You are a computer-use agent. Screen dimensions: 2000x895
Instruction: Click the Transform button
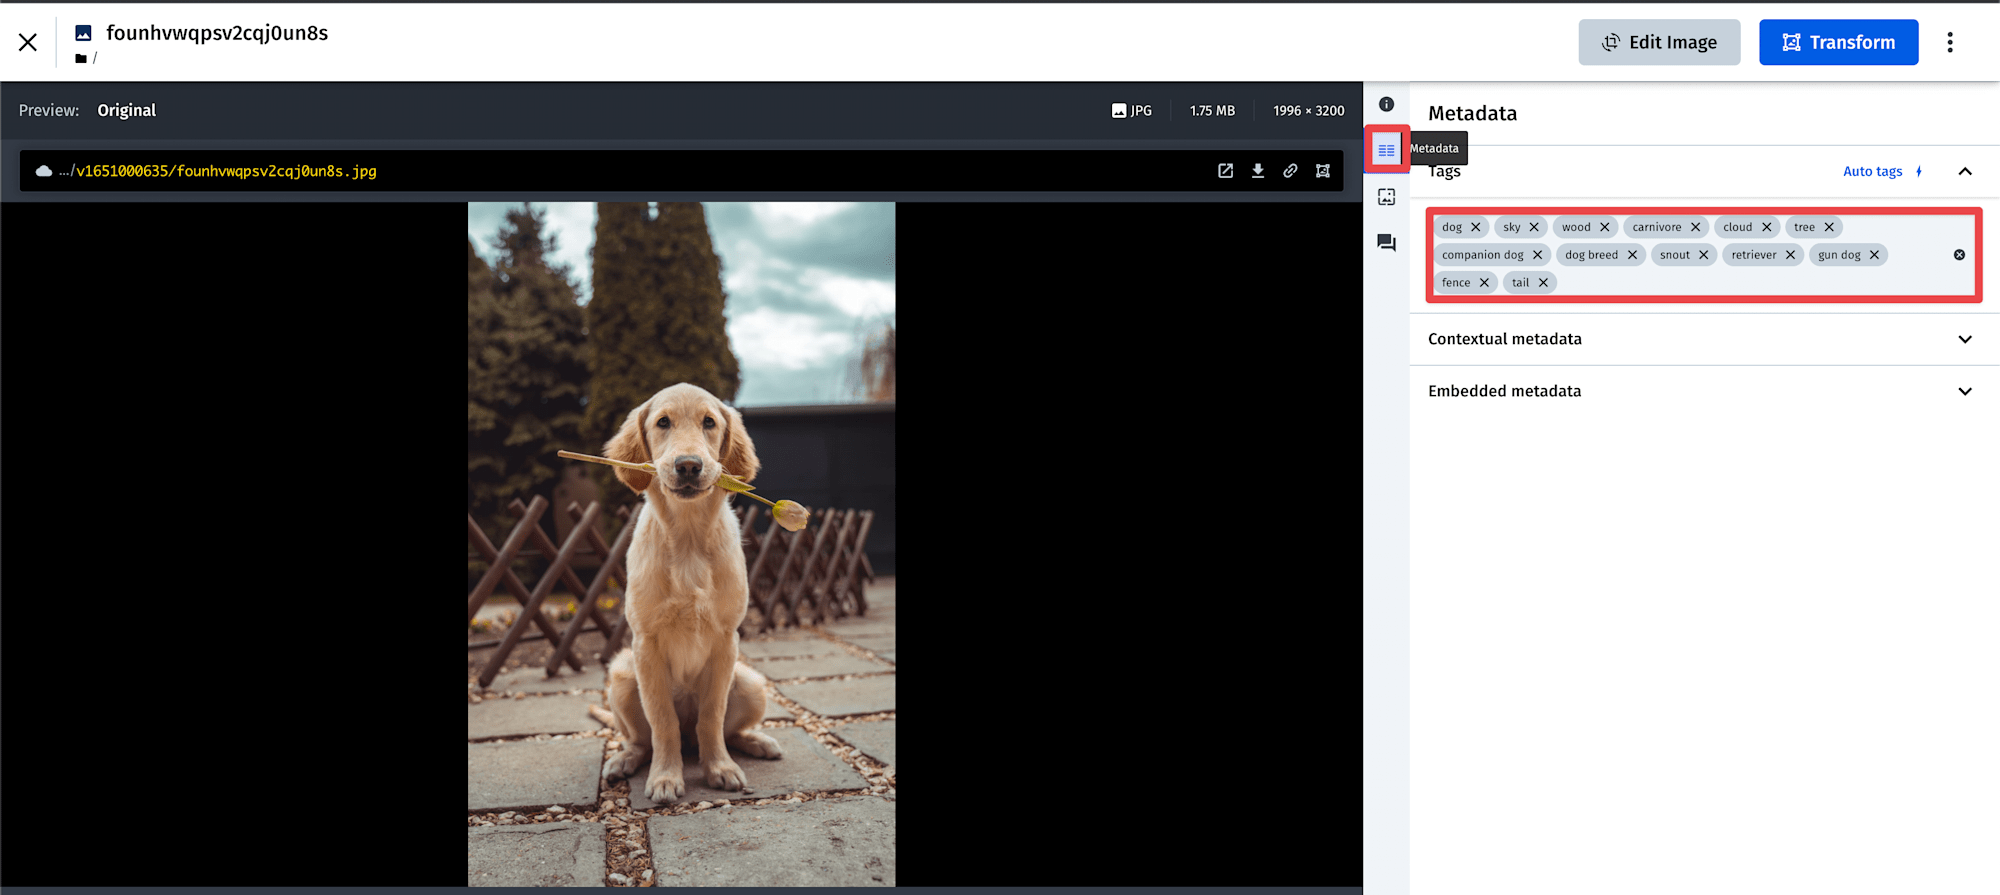click(1838, 42)
